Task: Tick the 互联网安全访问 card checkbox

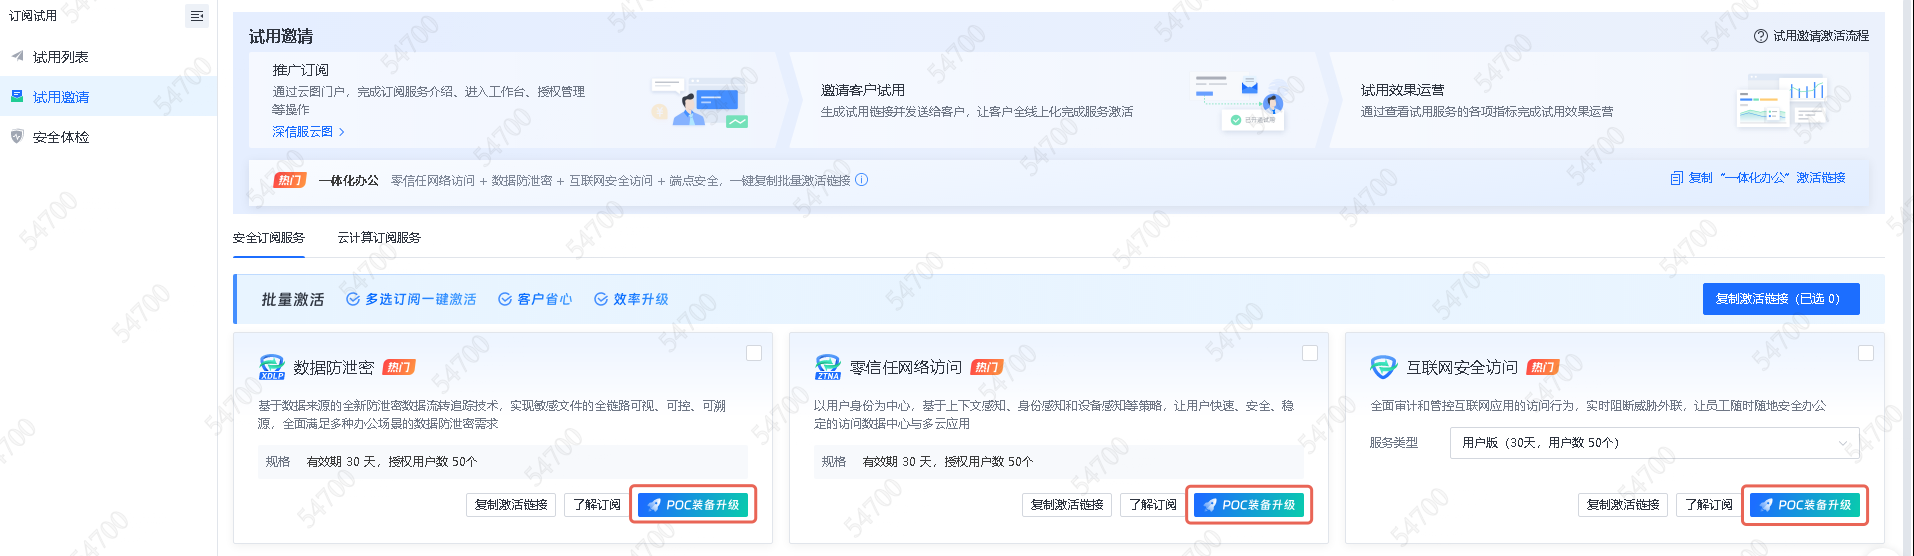Action: (1865, 353)
